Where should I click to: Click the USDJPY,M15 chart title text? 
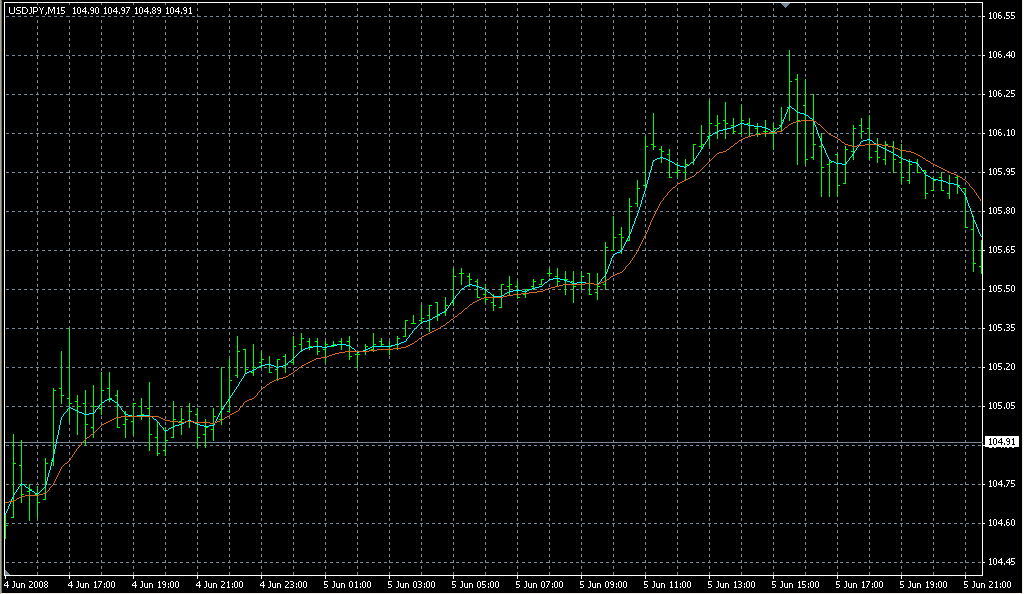(37, 11)
